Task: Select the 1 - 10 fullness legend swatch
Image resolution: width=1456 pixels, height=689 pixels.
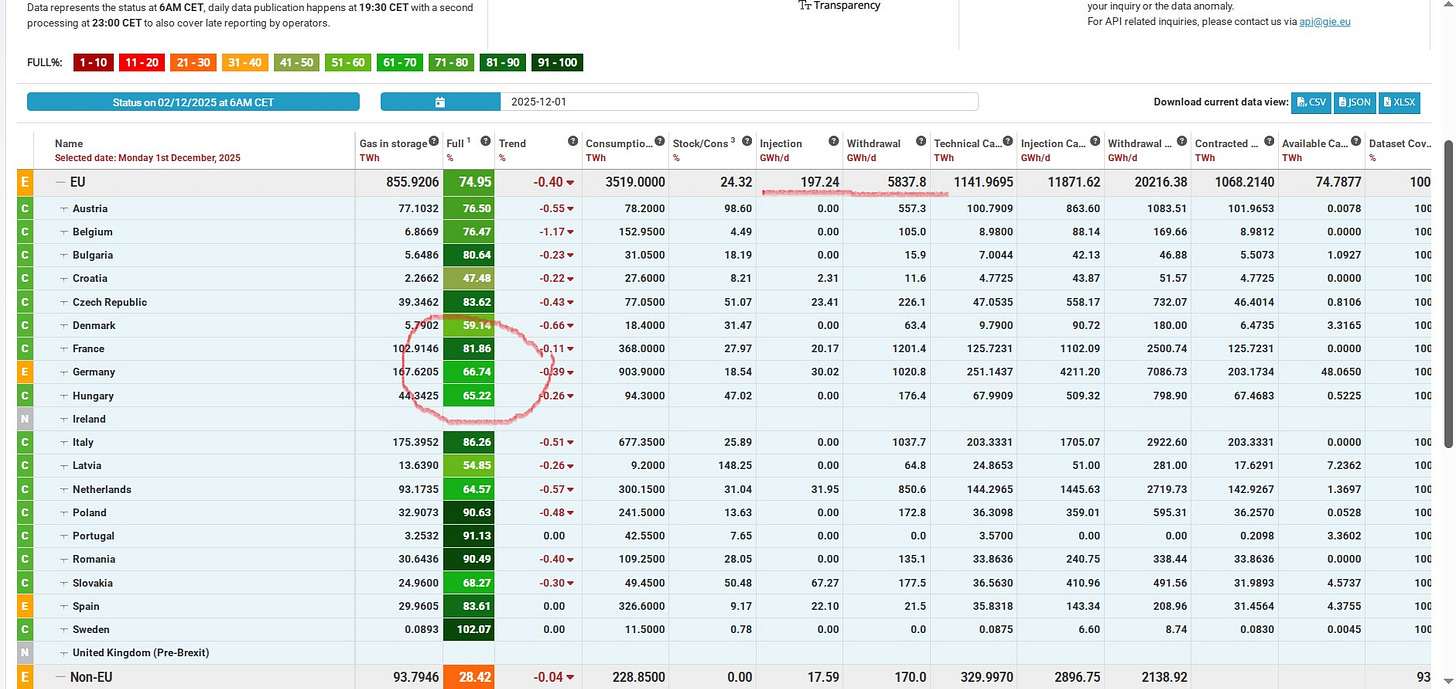Action: [x=94, y=62]
